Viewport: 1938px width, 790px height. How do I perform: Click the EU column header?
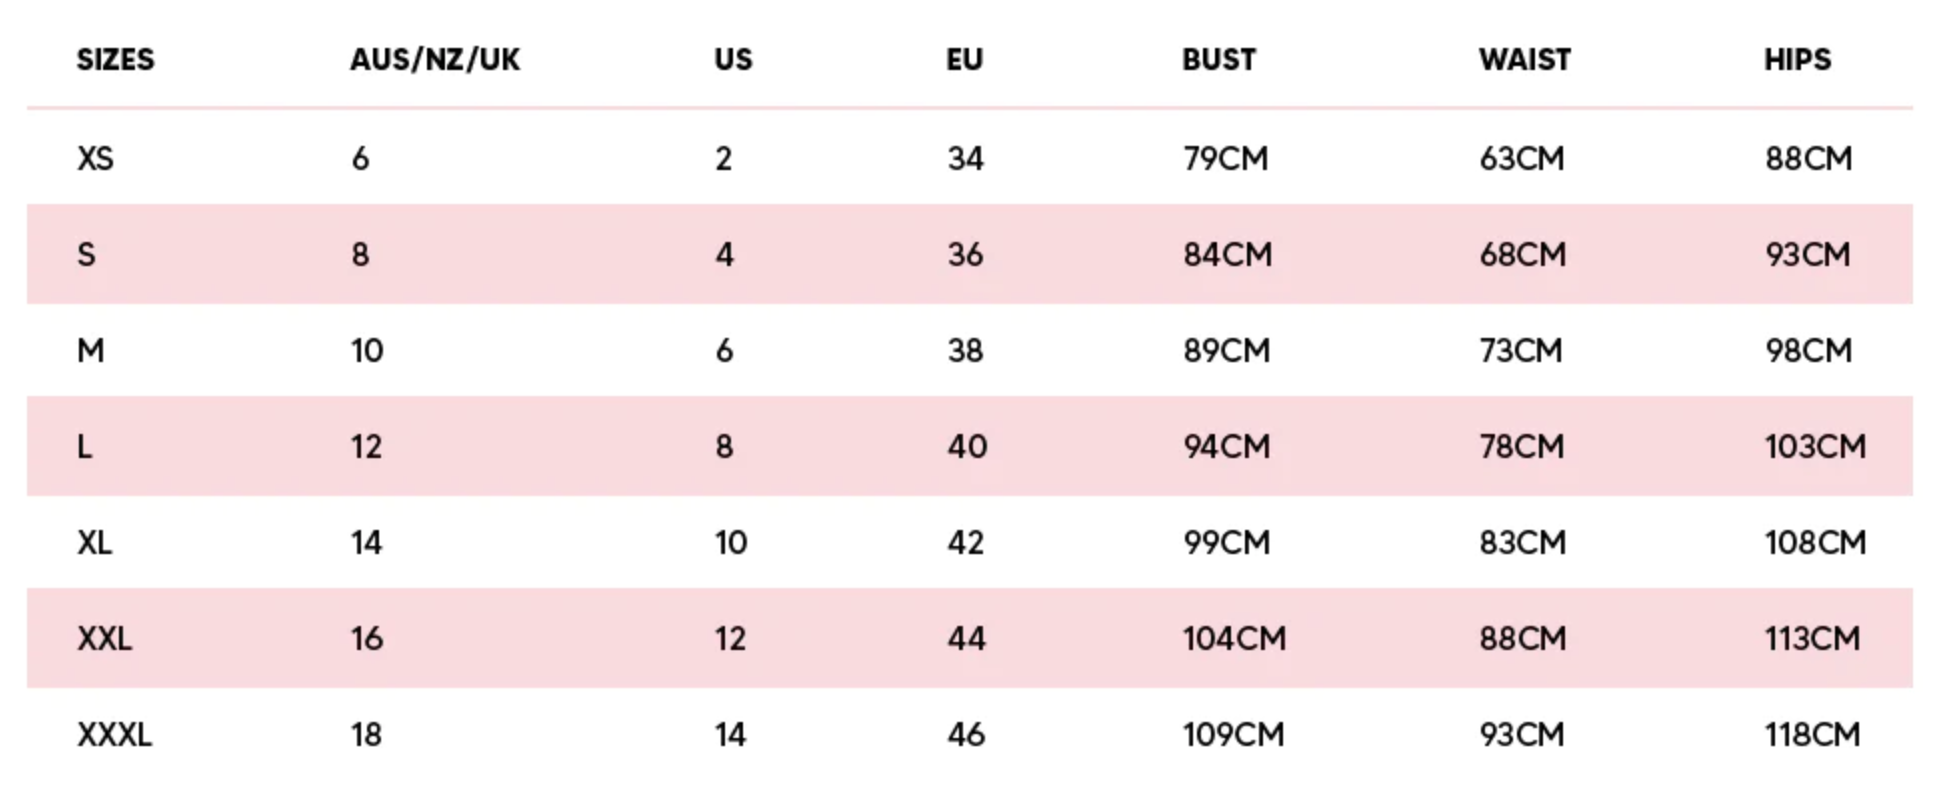964,60
